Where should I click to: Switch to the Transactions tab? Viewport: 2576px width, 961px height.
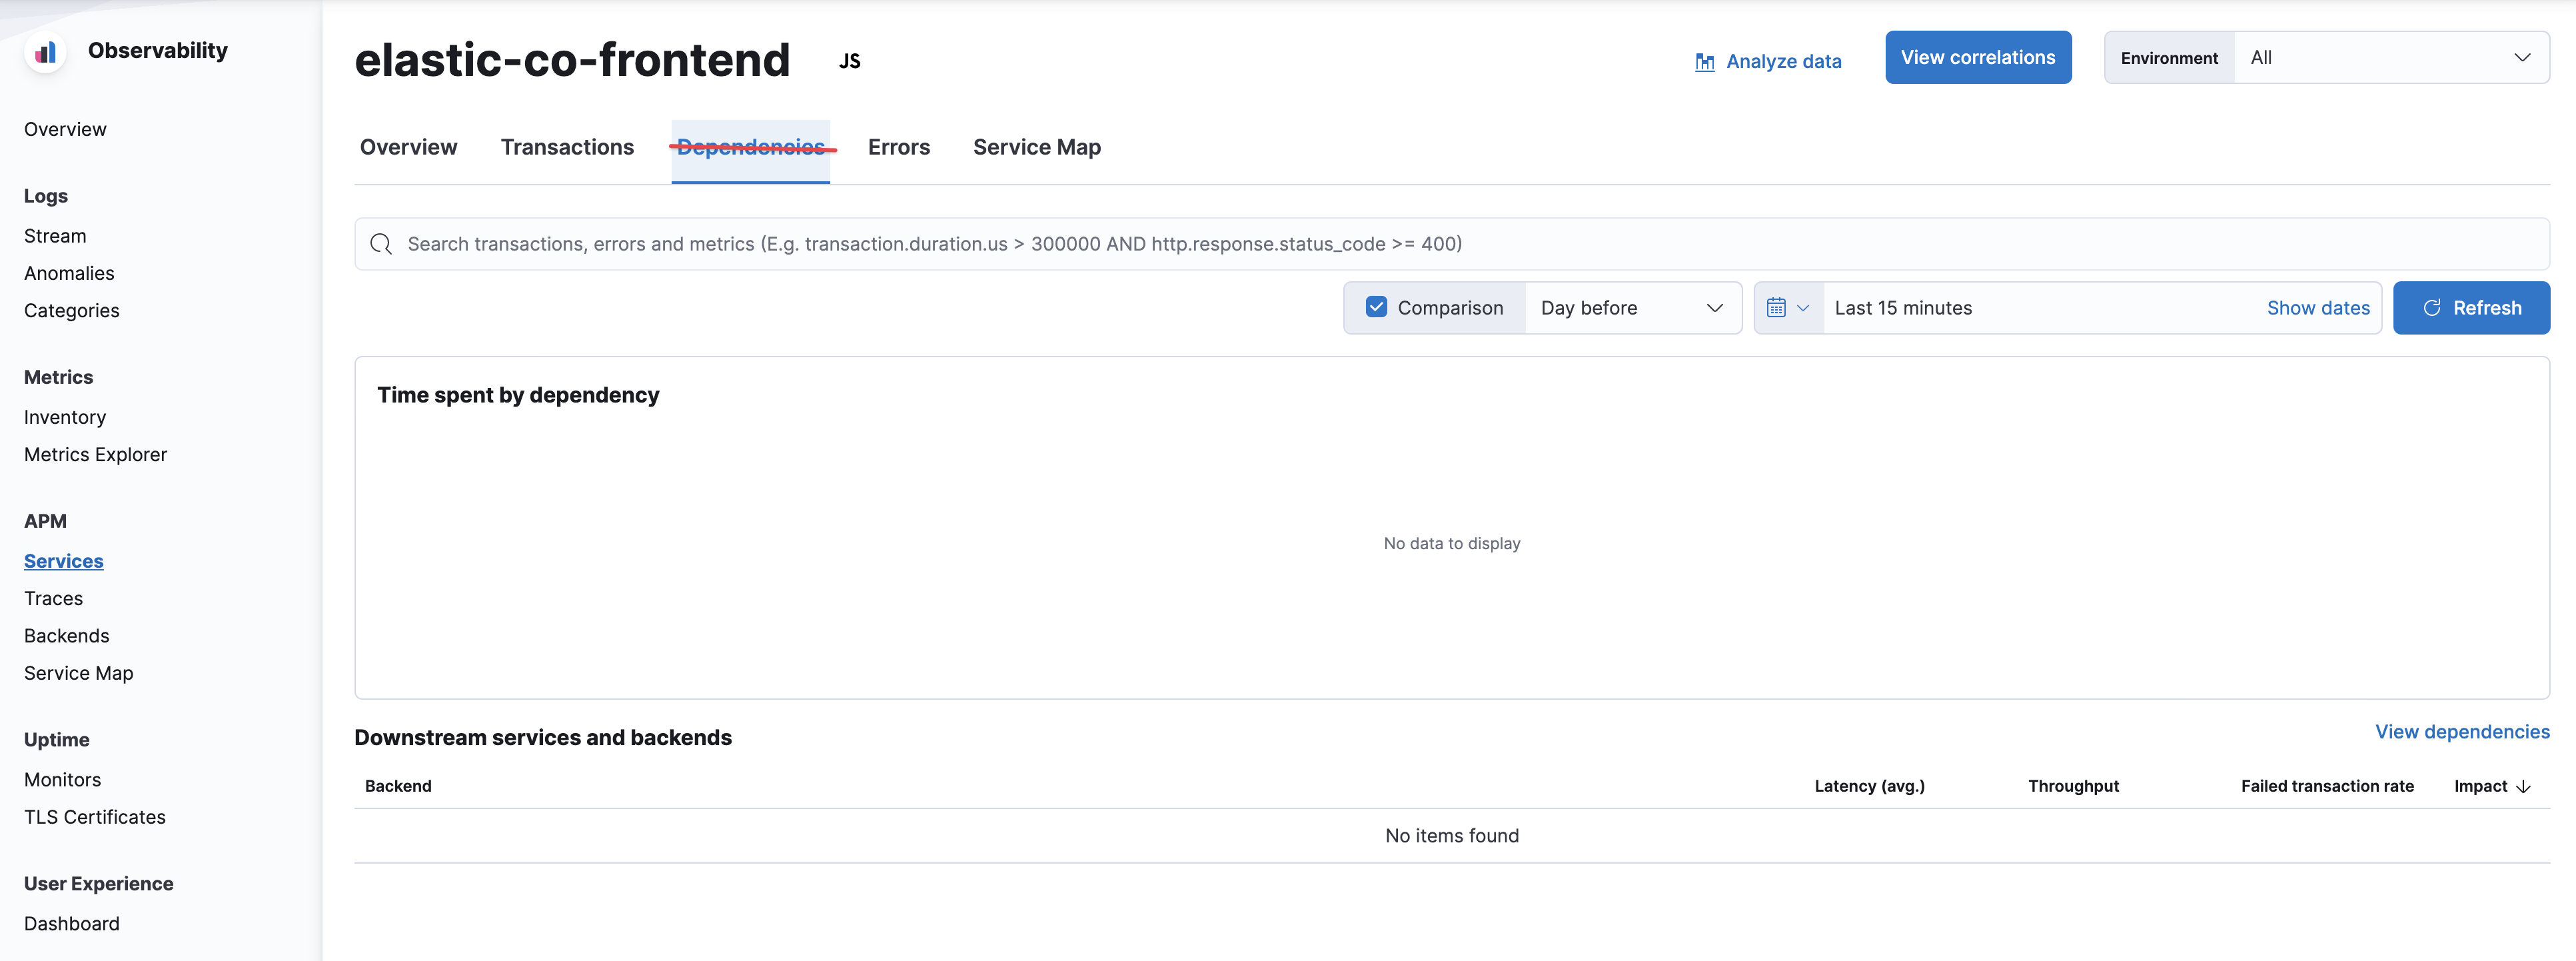coord(567,147)
